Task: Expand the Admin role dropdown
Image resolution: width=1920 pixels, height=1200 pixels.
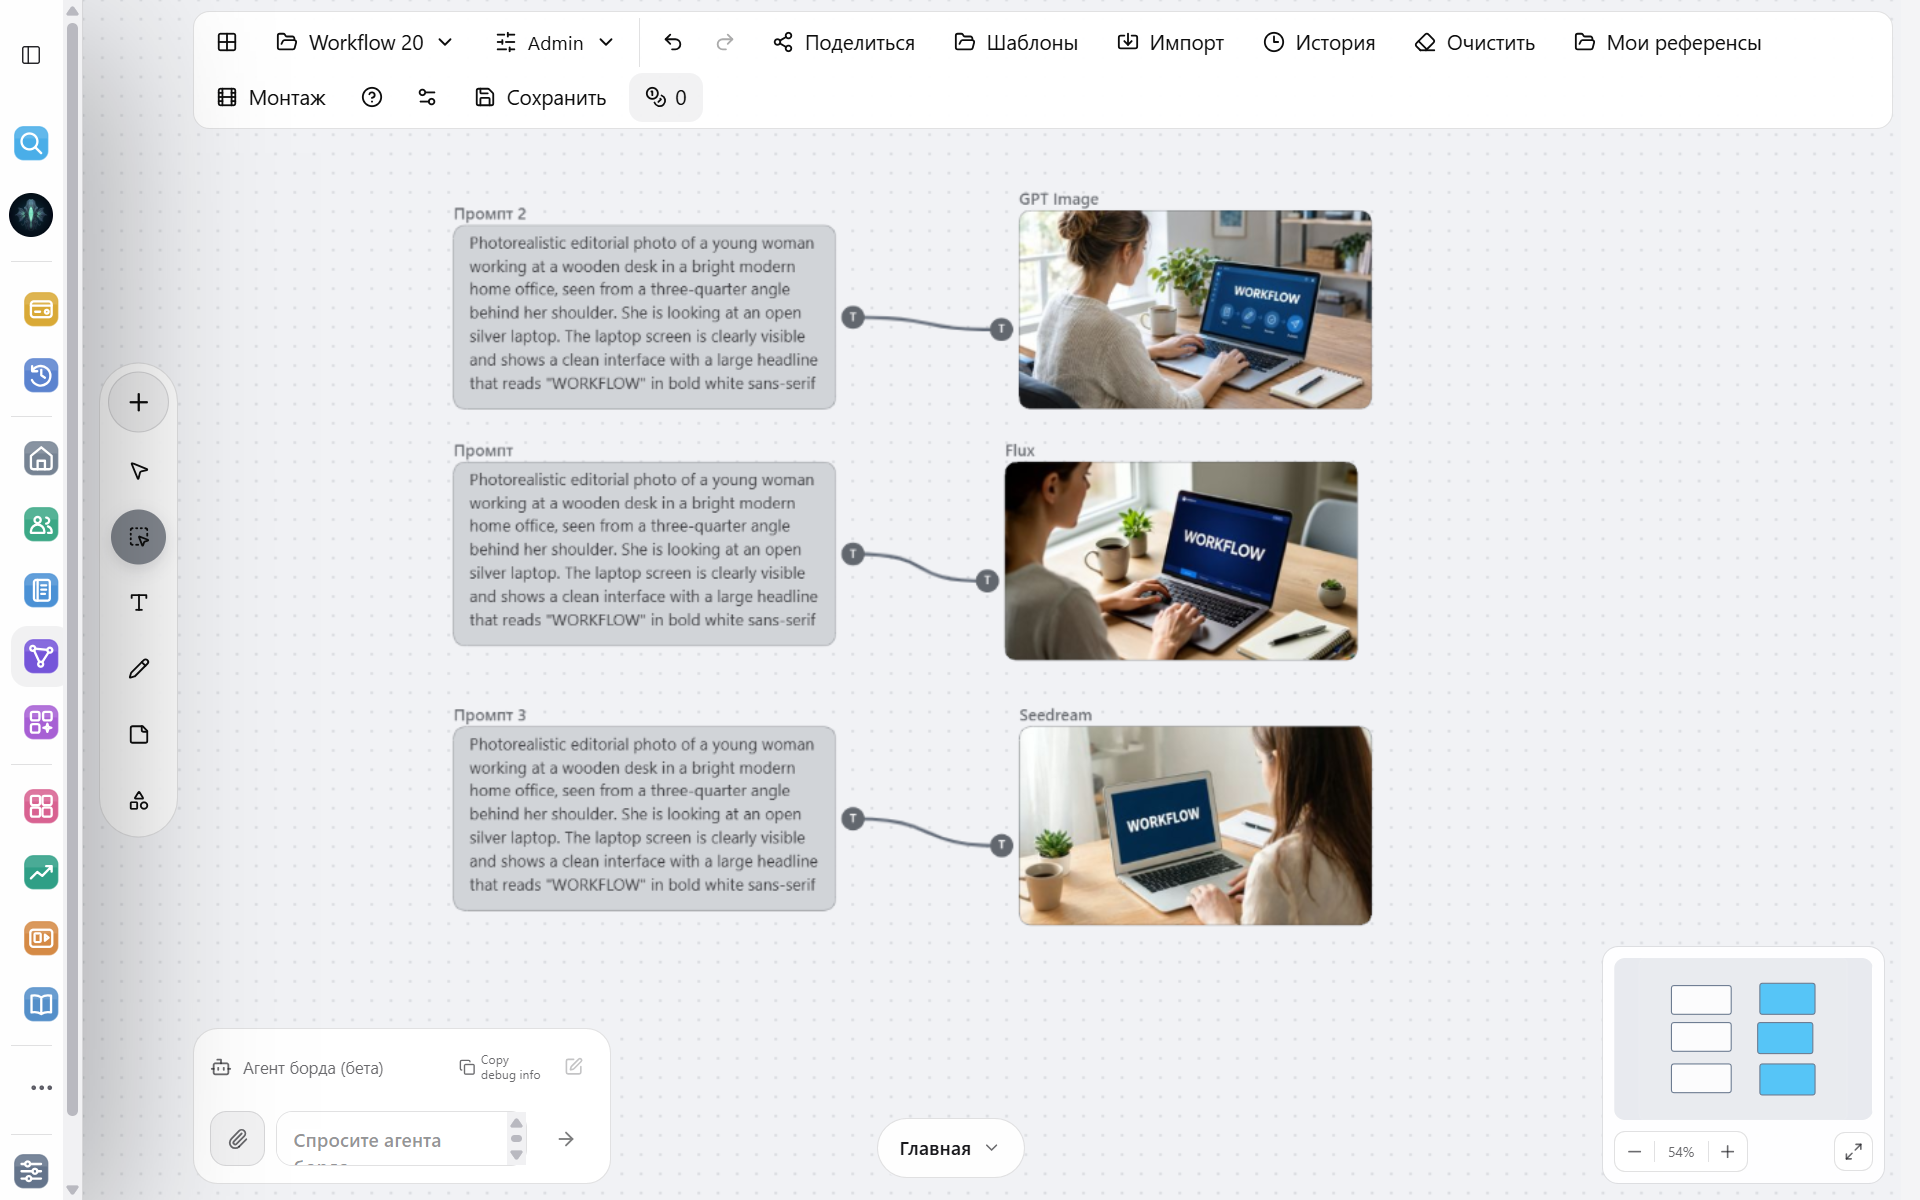Action: [x=554, y=42]
